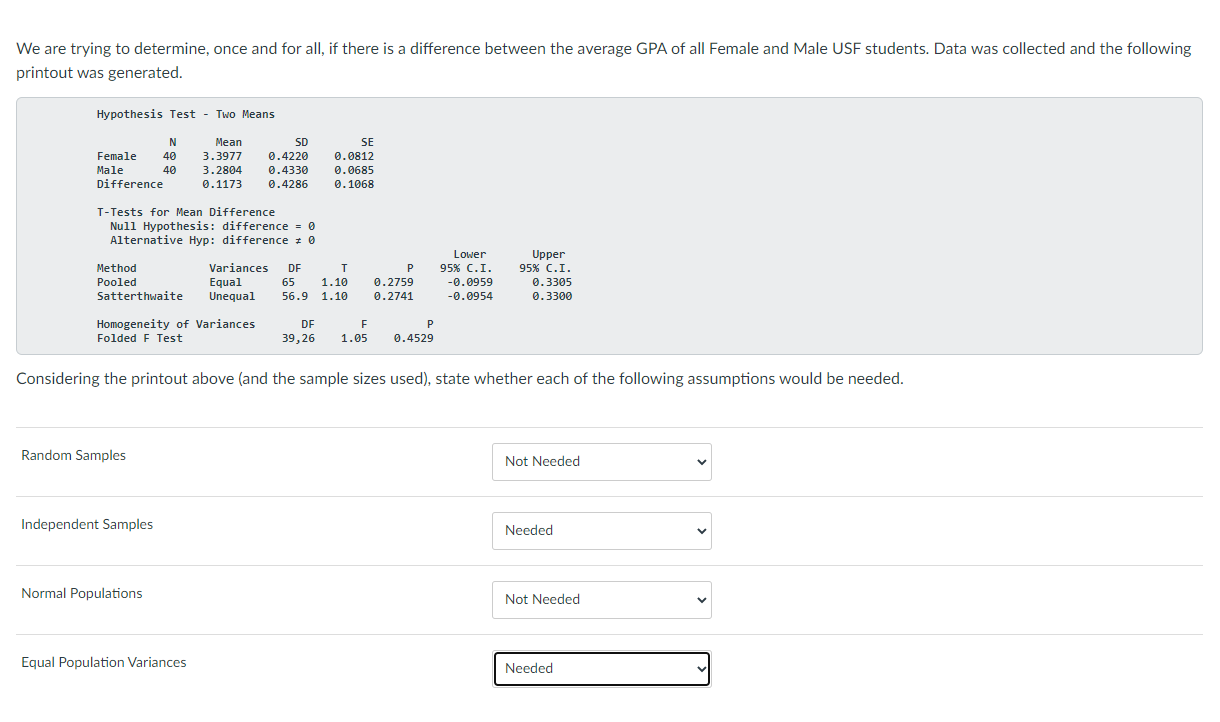Click the Homogeneity of Variances heading

[x=175, y=324]
